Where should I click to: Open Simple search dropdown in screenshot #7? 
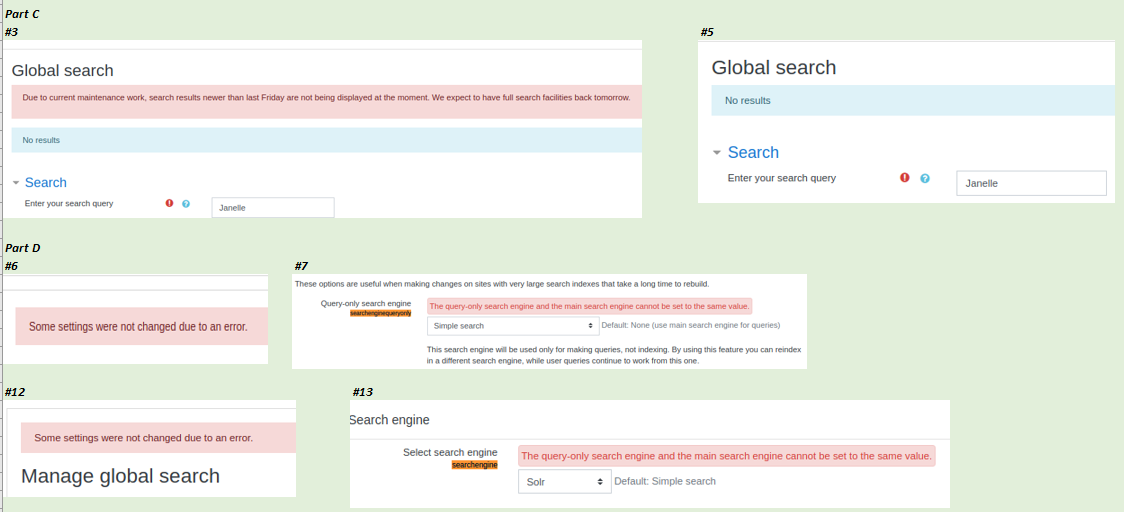(513, 326)
